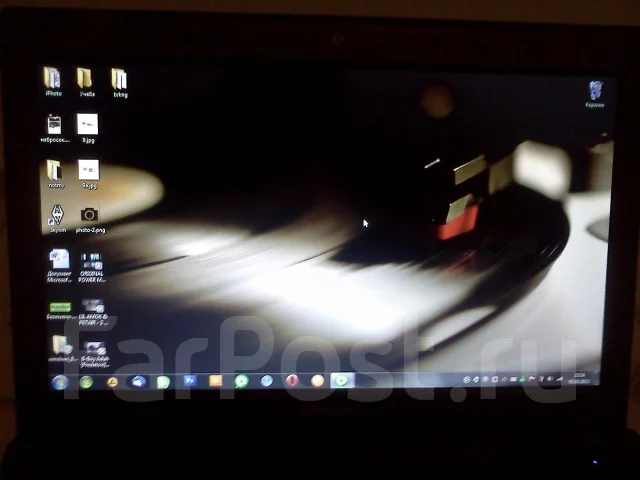This screenshot has width=640, height=480.
Task: Open Photoshop from the taskbar
Action: 190,380
